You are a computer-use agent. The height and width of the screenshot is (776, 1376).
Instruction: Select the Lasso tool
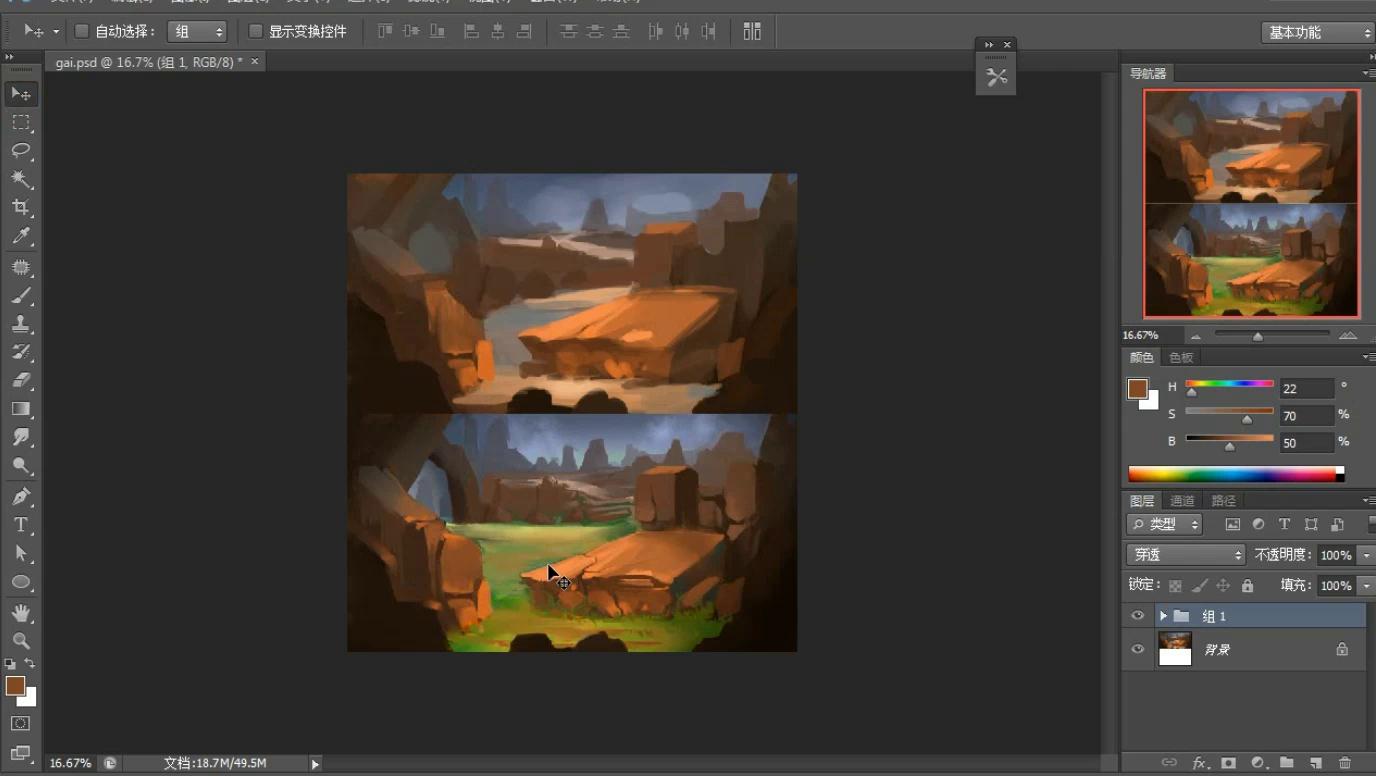(21, 150)
